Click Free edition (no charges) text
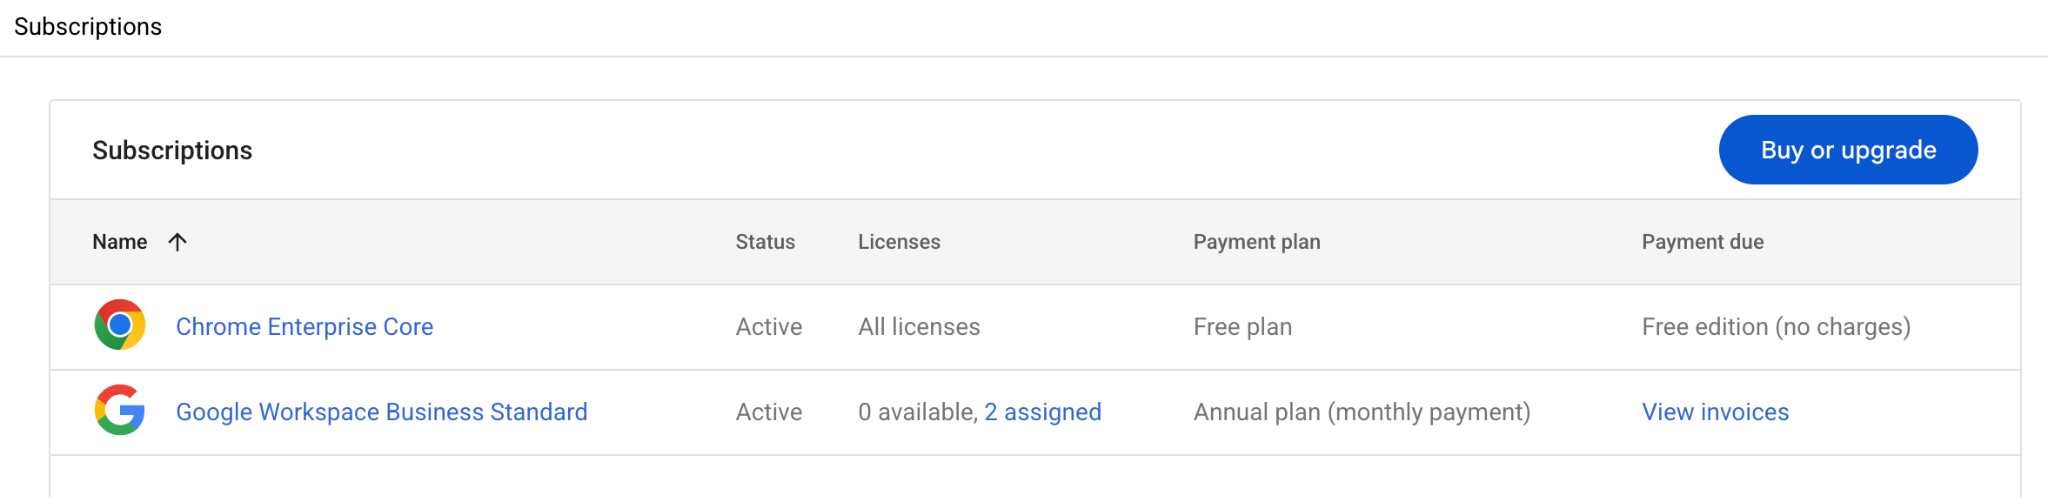 1776,327
